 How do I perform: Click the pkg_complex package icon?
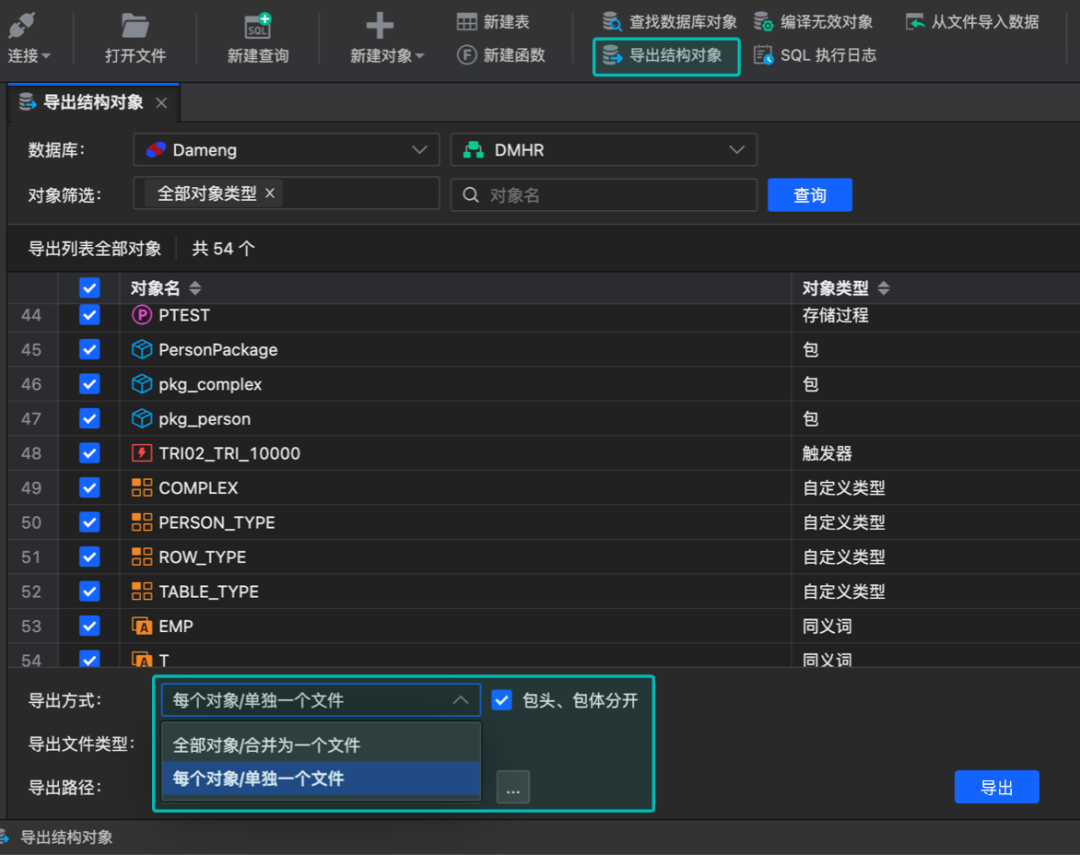tap(142, 384)
